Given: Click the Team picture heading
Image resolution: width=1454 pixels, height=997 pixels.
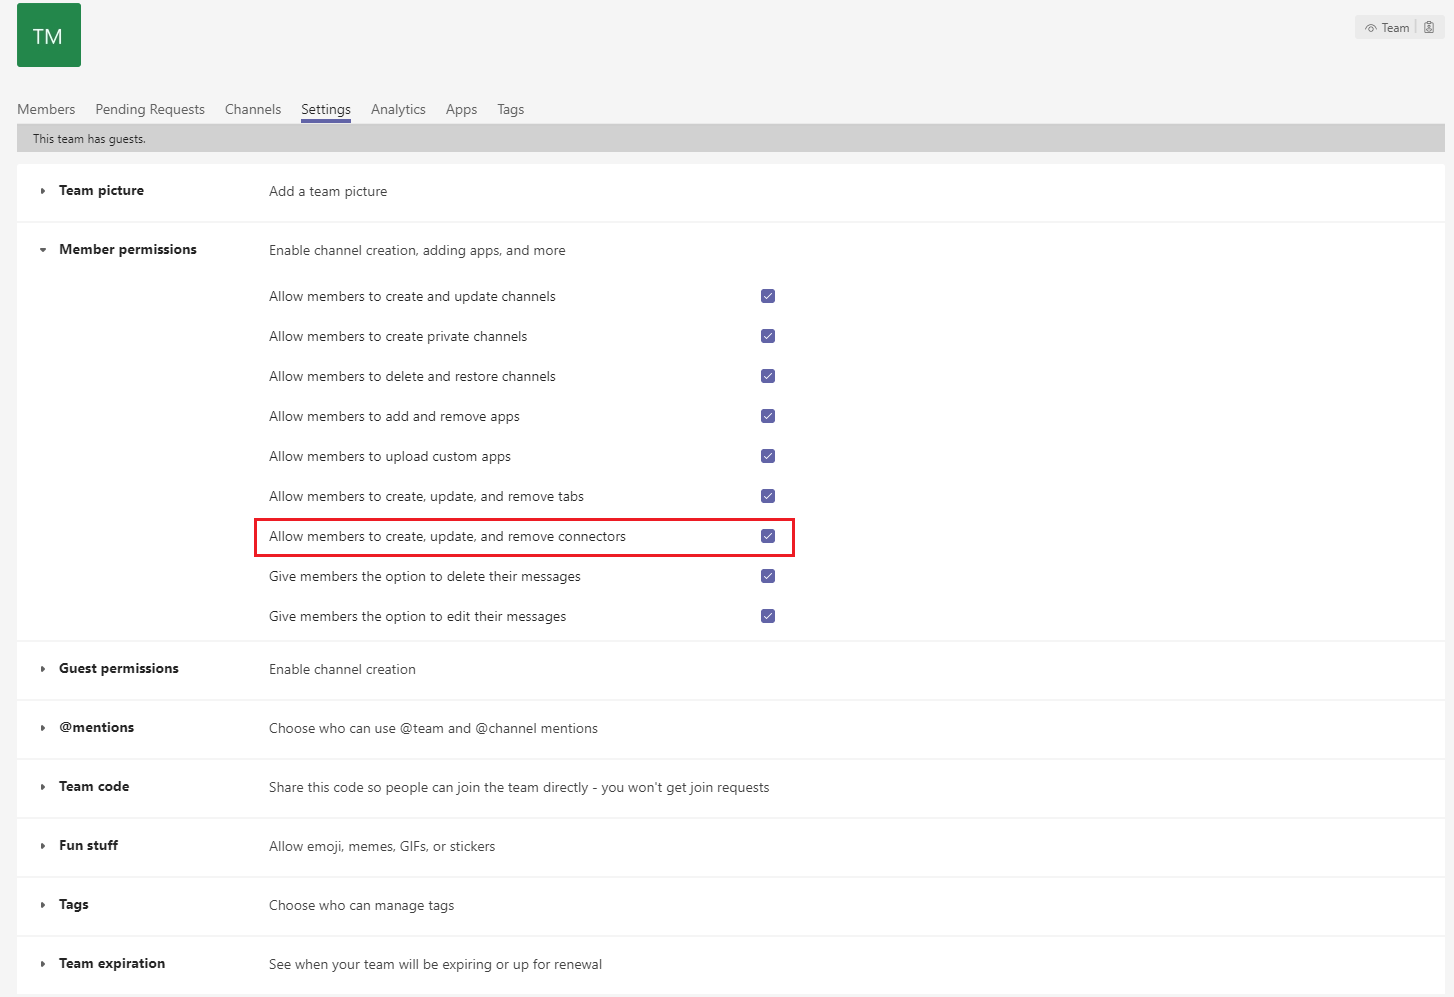Looking at the screenshot, I should [x=101, y=190].
